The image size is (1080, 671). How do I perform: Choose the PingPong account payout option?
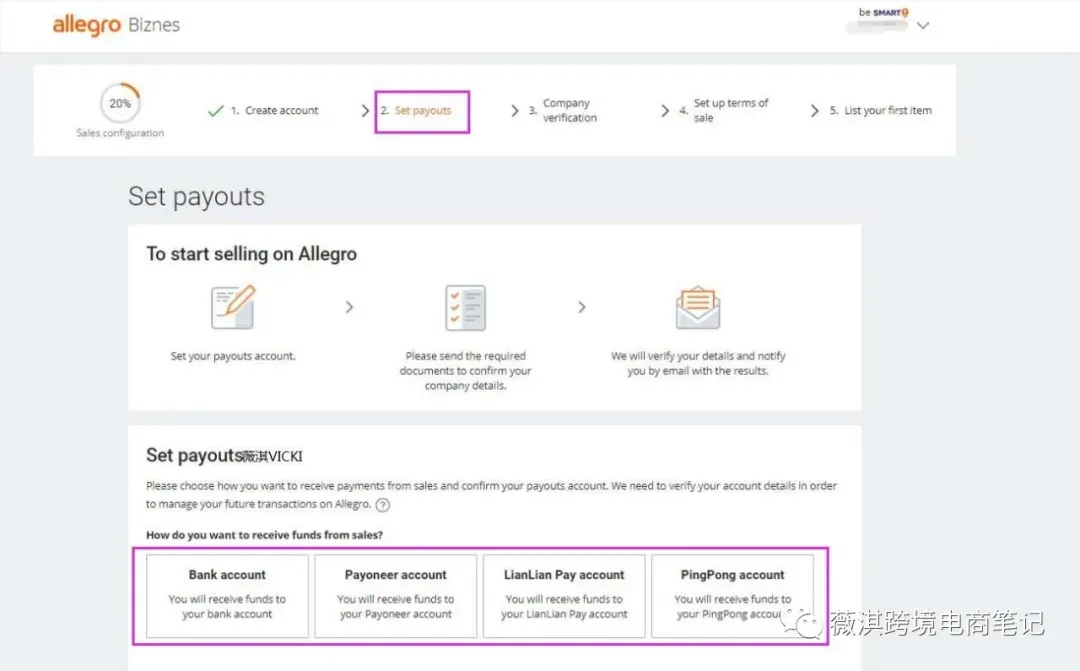[x=732, y=596]
